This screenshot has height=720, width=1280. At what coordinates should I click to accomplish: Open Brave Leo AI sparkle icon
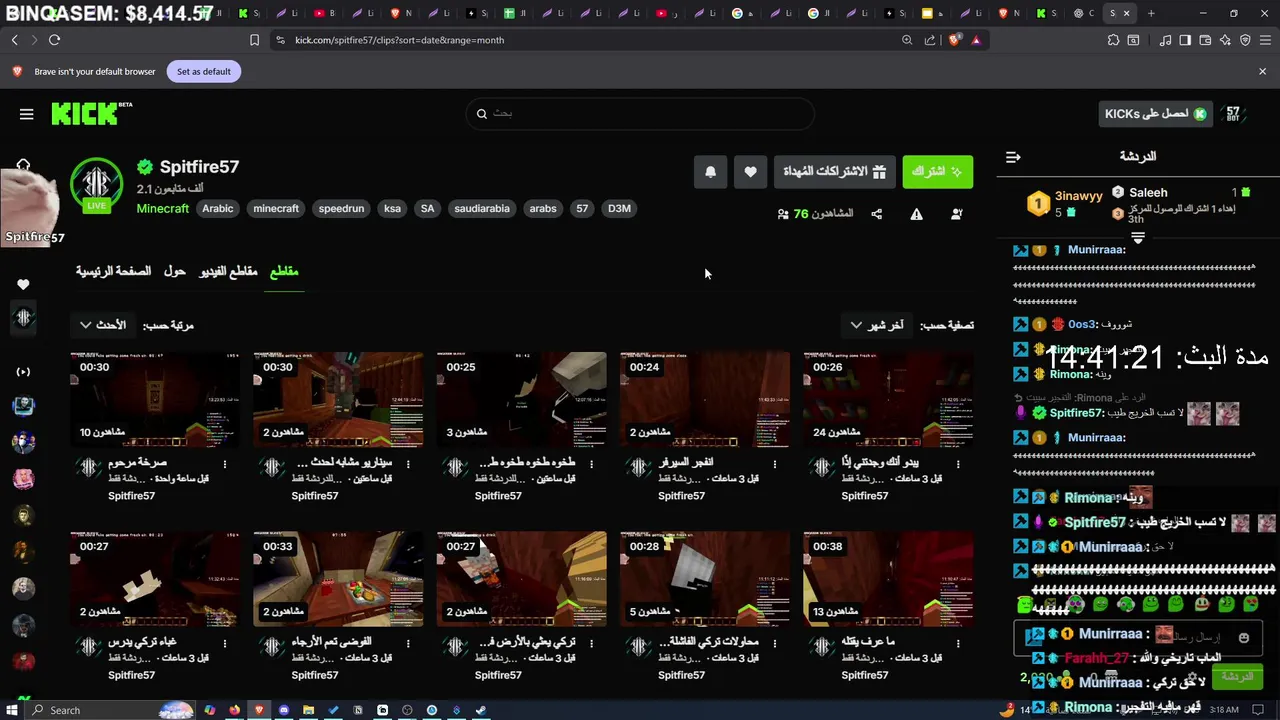coord(1225,40)
